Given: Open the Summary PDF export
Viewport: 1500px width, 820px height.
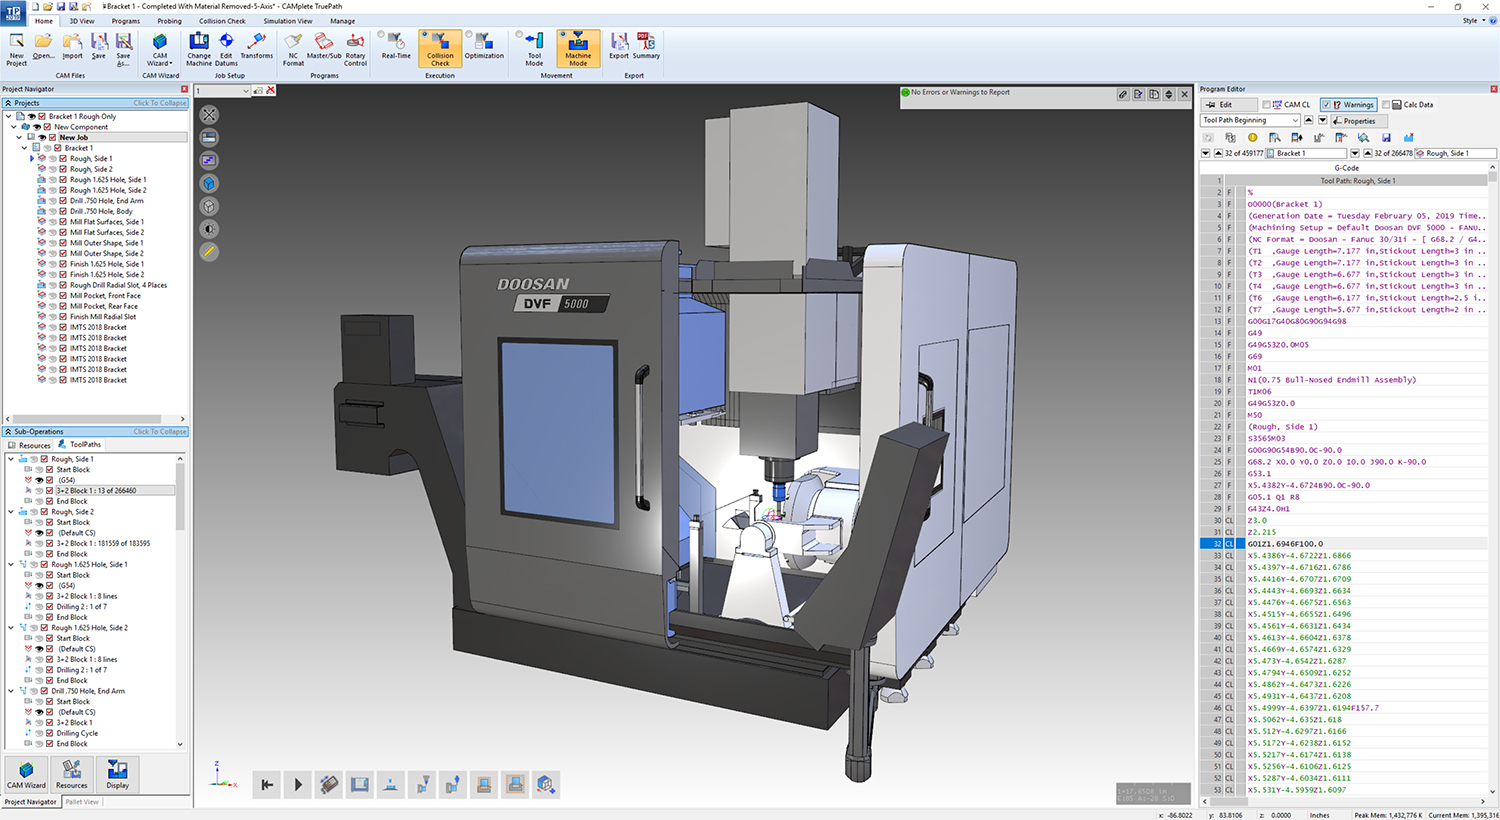Looking at the screenshot, I should point(646,46).
